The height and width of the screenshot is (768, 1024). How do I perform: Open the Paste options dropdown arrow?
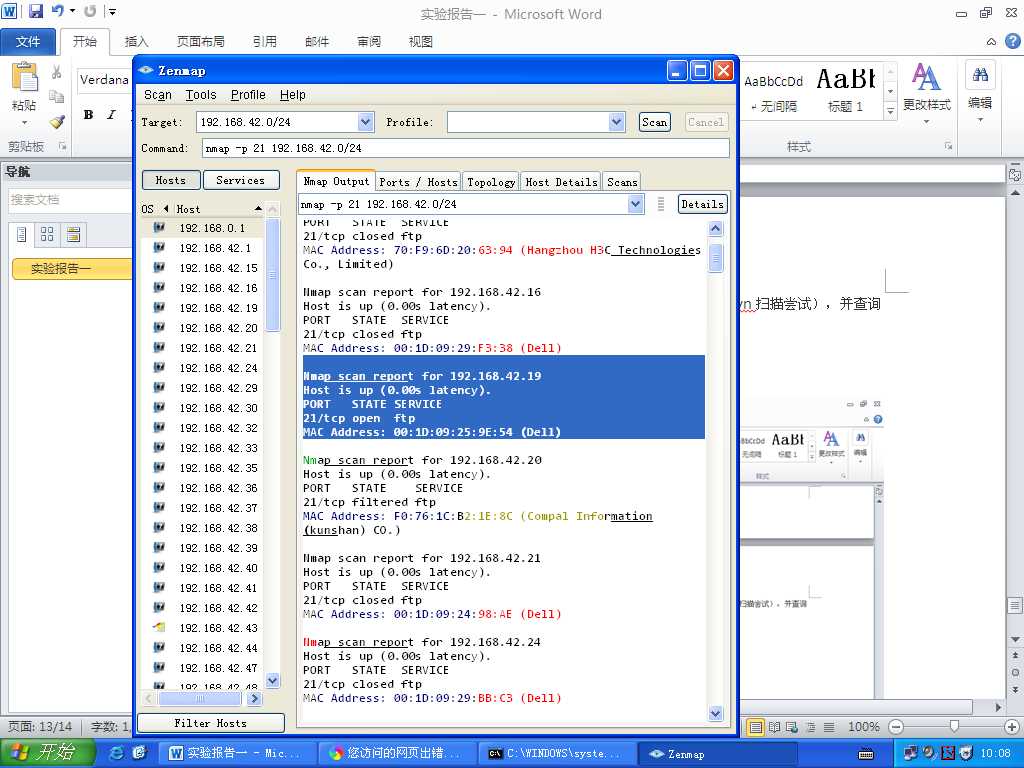click(x=25, y=122)
